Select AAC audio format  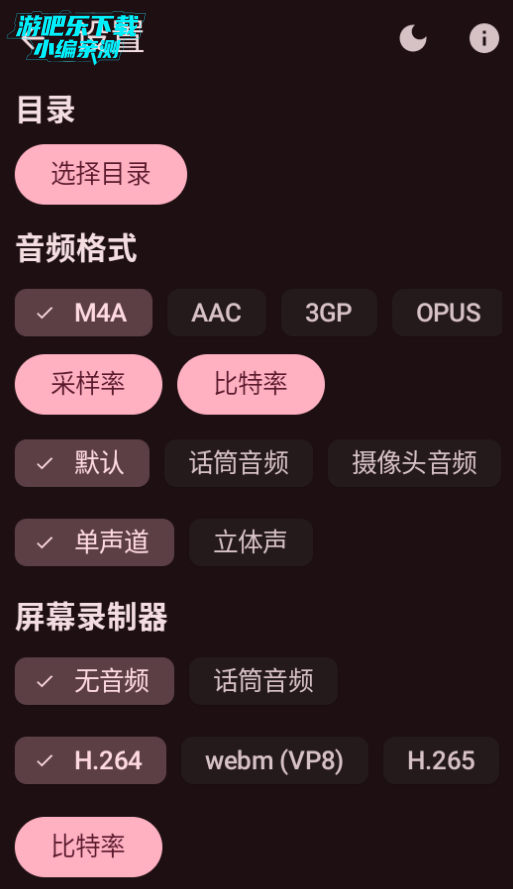217,312
